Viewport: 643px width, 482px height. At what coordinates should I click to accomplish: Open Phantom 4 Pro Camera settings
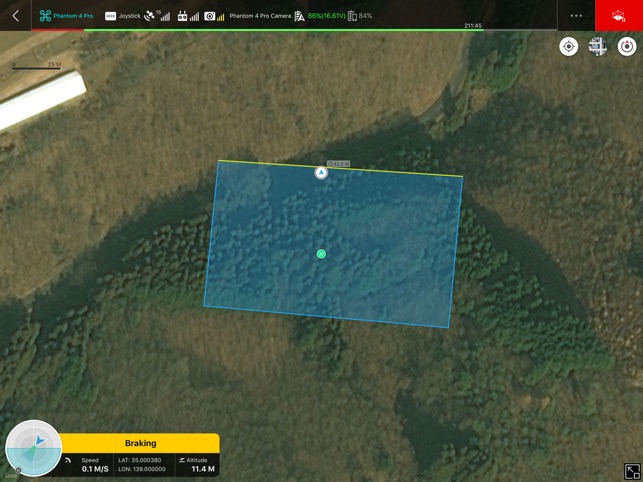(259, 16)
